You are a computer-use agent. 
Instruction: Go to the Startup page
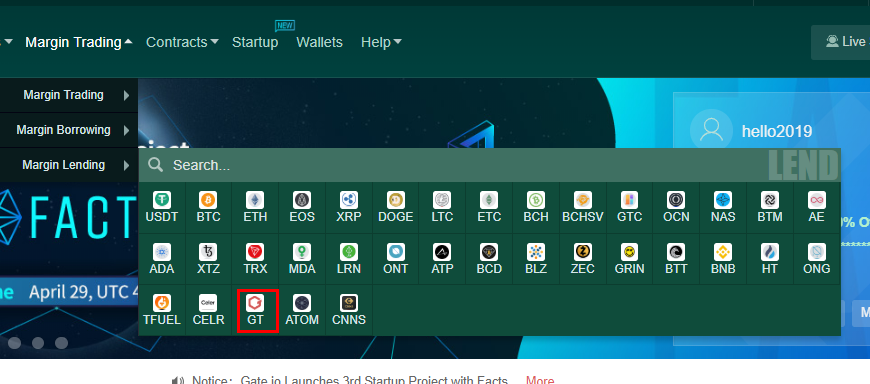point(255,42)
